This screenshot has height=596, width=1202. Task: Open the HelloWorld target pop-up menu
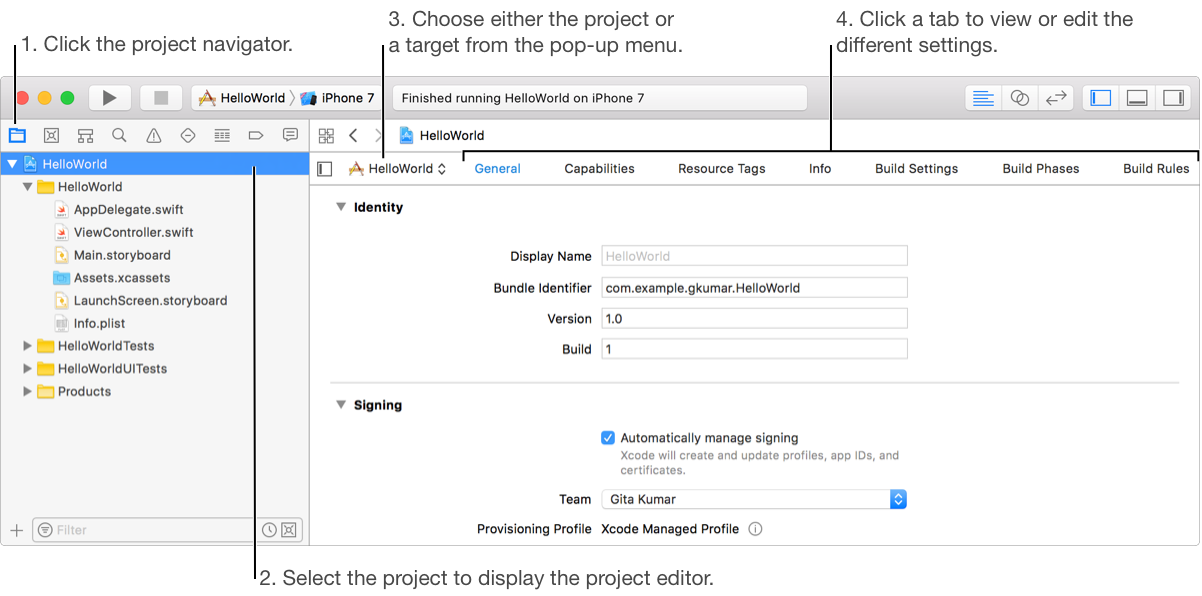coord(398,169)
